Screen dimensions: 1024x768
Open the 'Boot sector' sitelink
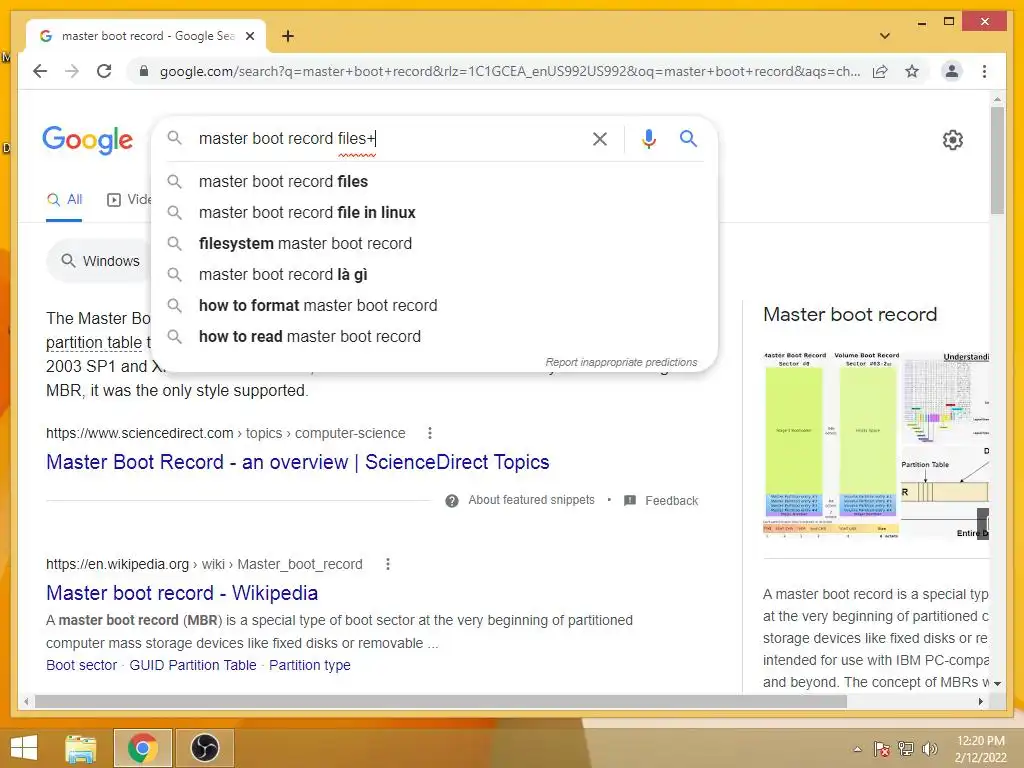82,665
